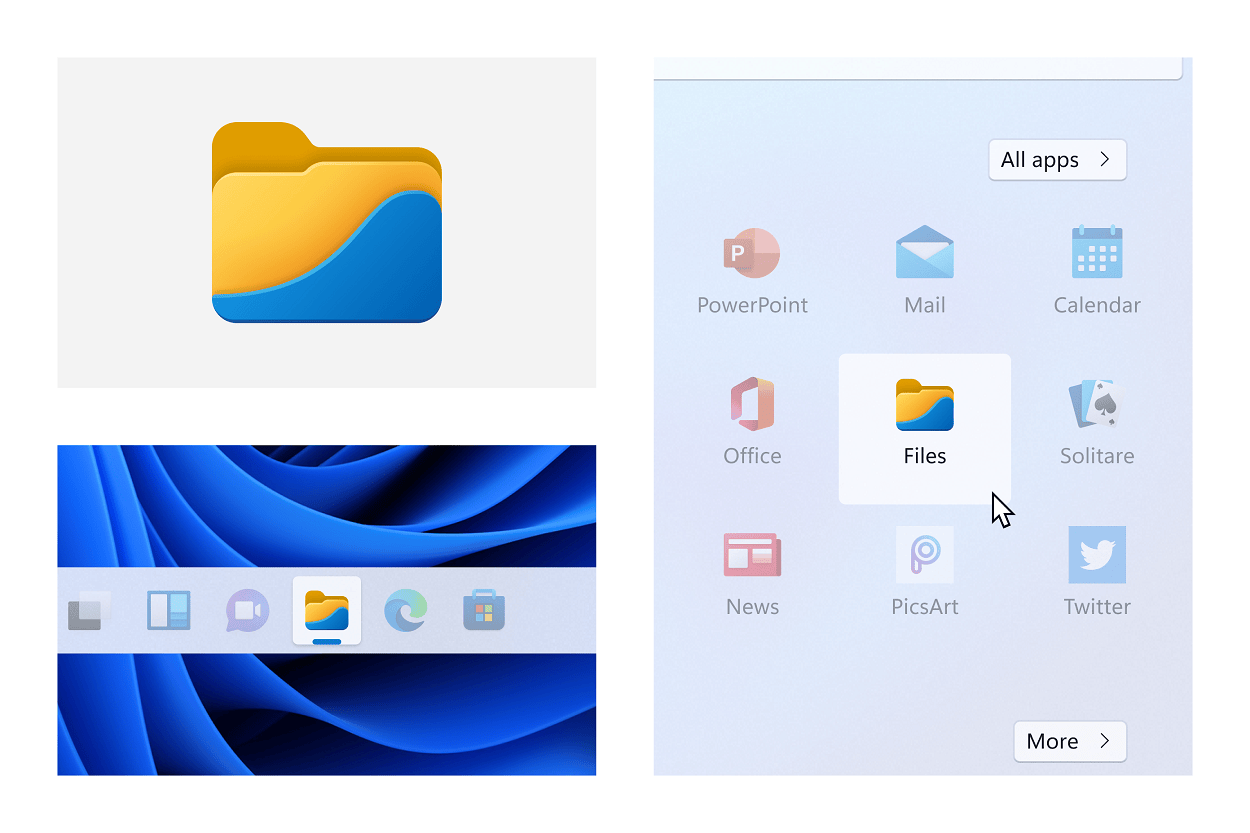Open the News app icon
This screenshot has height=833, width=1250.
(x=752, y=555)
